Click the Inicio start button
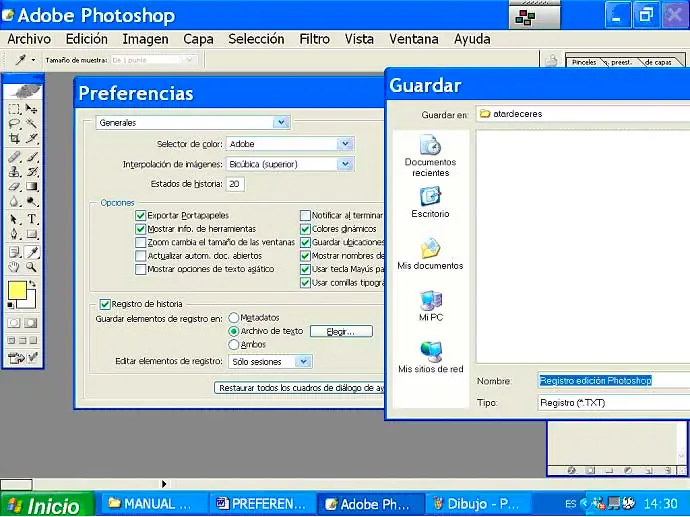 [47, 504]
